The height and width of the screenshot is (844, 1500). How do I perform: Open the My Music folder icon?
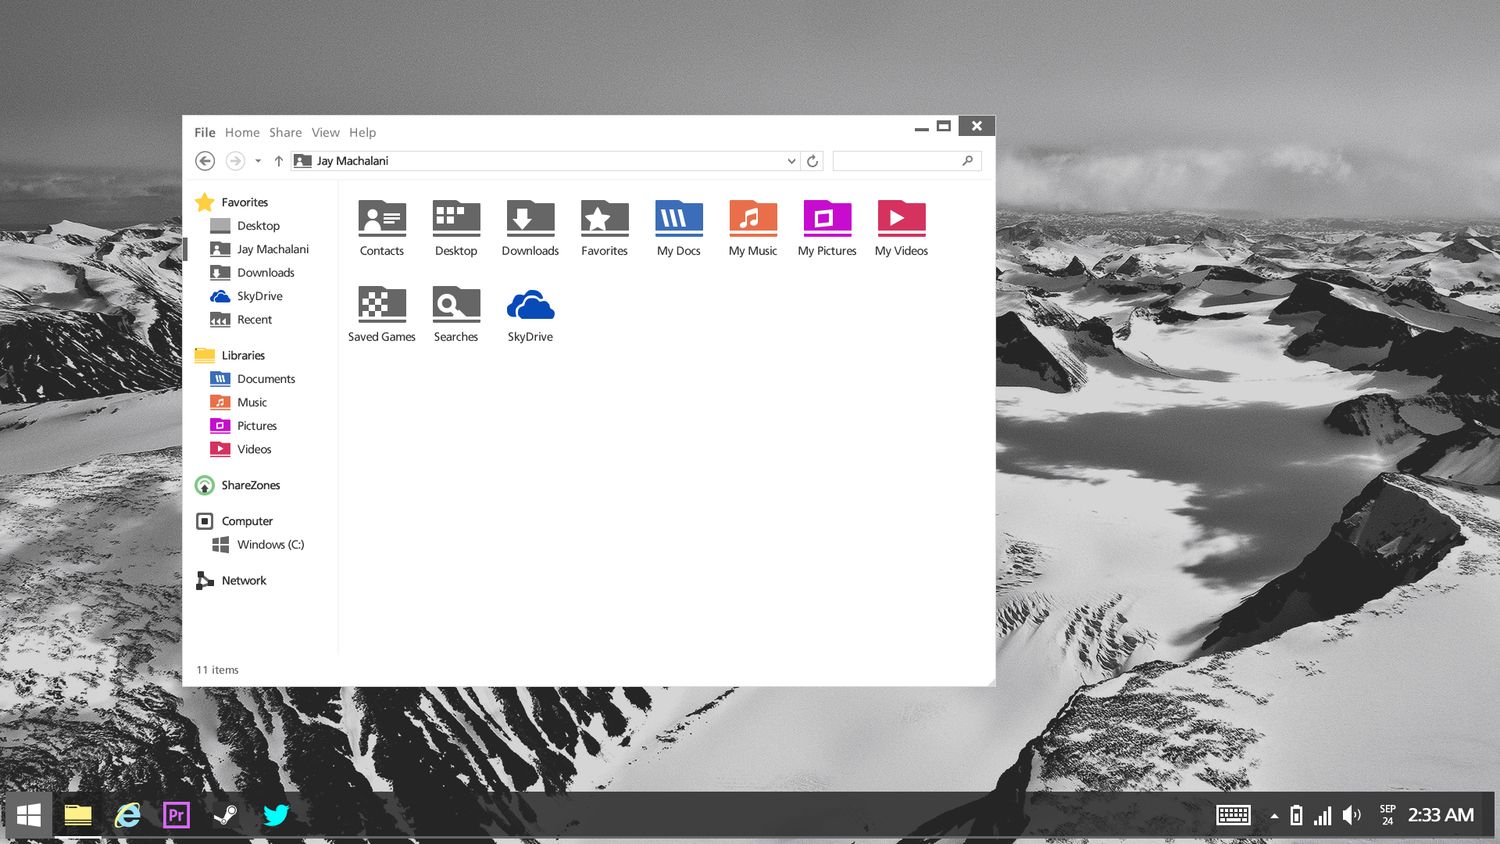click(753, 218)
